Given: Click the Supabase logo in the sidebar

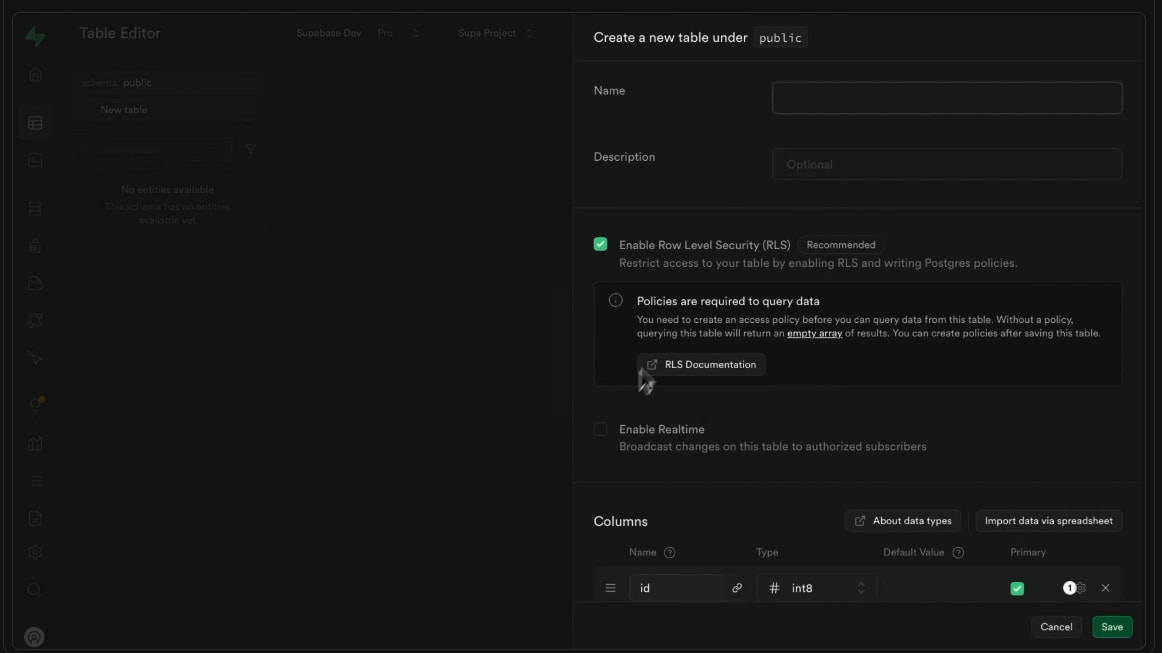Looking at the screenshot, I should pos(35,36).
